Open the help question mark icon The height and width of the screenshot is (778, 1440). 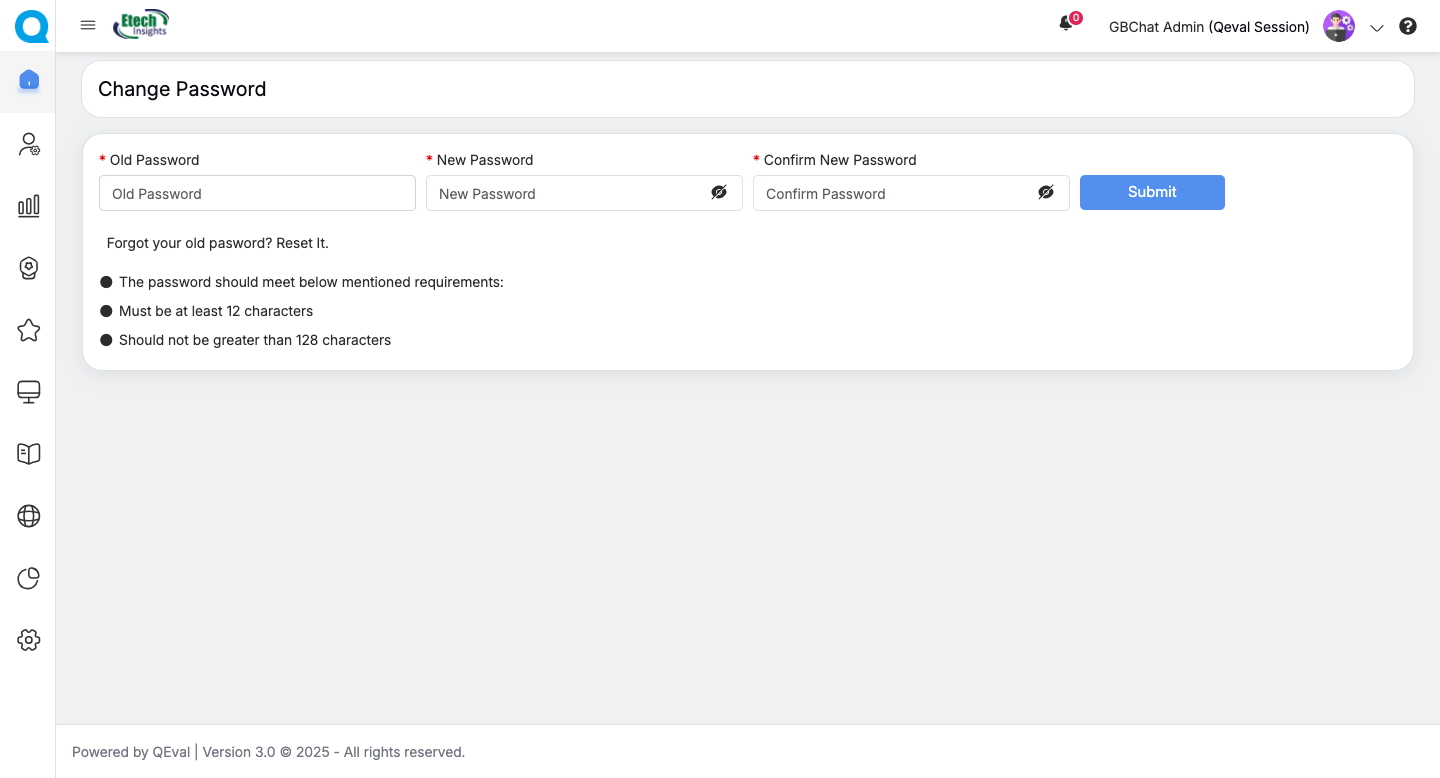pyautogui.click(x=1408, y=27)
